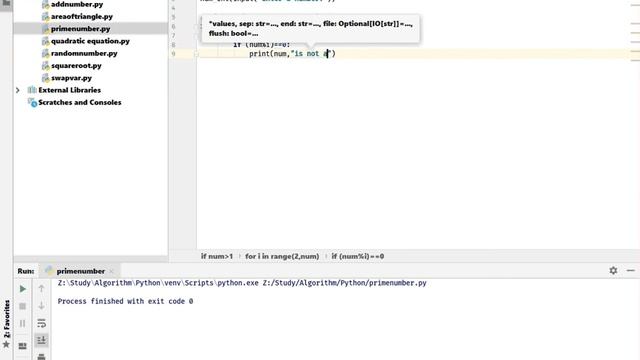Viewport: 640px width, 360px height.
Task: Click the External Libraries icon
Action: tap(32, 90)
